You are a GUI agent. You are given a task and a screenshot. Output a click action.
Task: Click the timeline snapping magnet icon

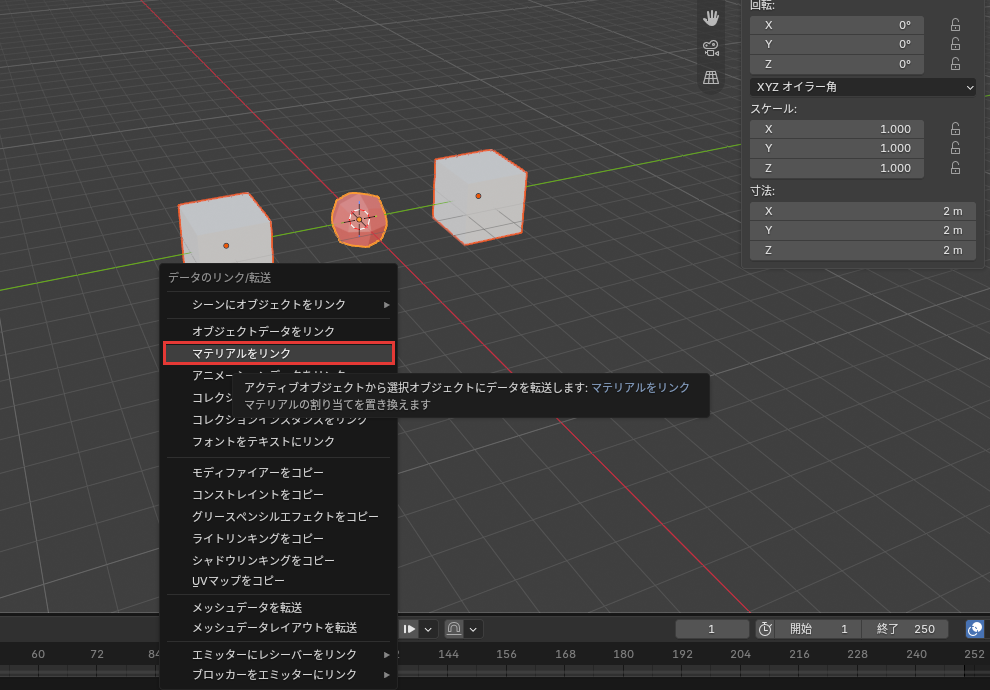tap(454, 629)
